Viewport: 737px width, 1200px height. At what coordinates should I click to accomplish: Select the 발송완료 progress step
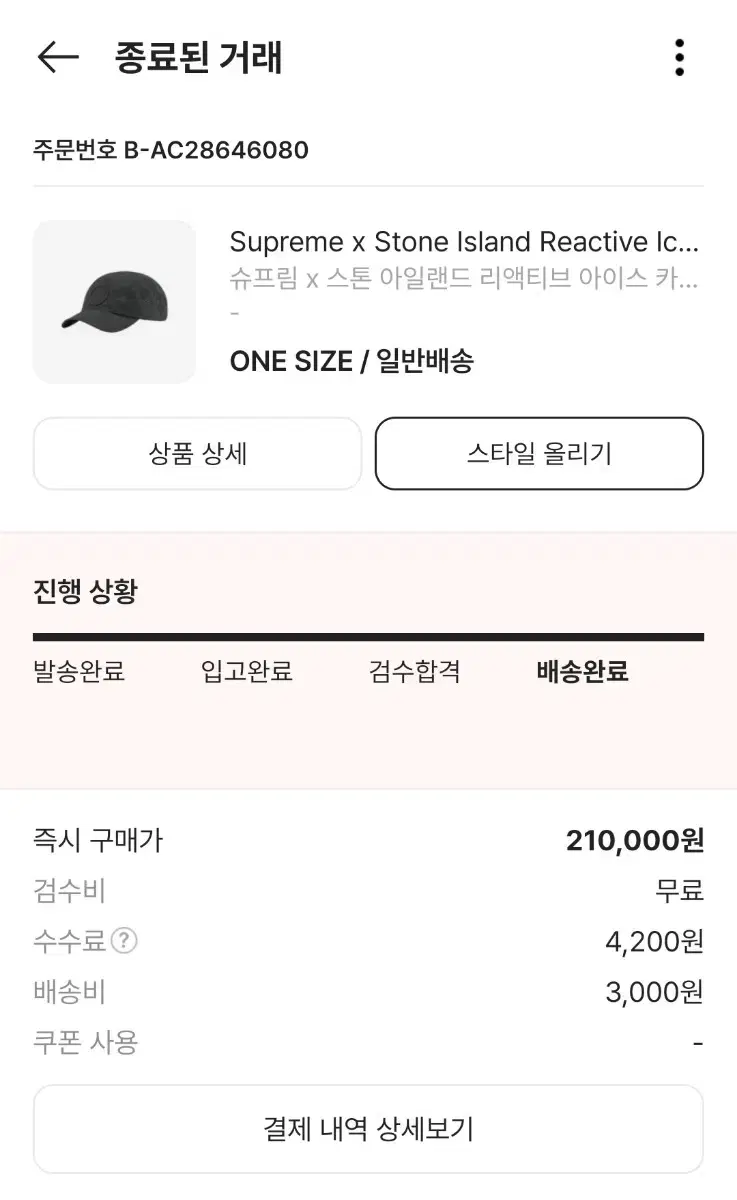click(x=79, y=671)
